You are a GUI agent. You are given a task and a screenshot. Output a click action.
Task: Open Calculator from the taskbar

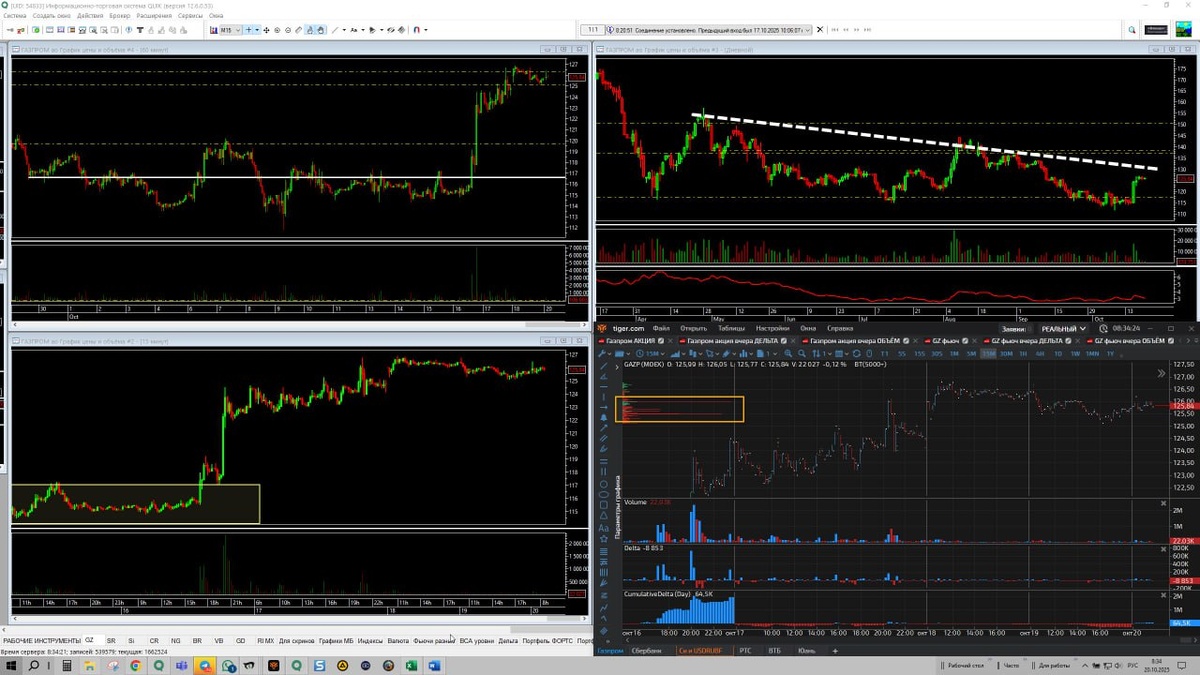(66, 665)
